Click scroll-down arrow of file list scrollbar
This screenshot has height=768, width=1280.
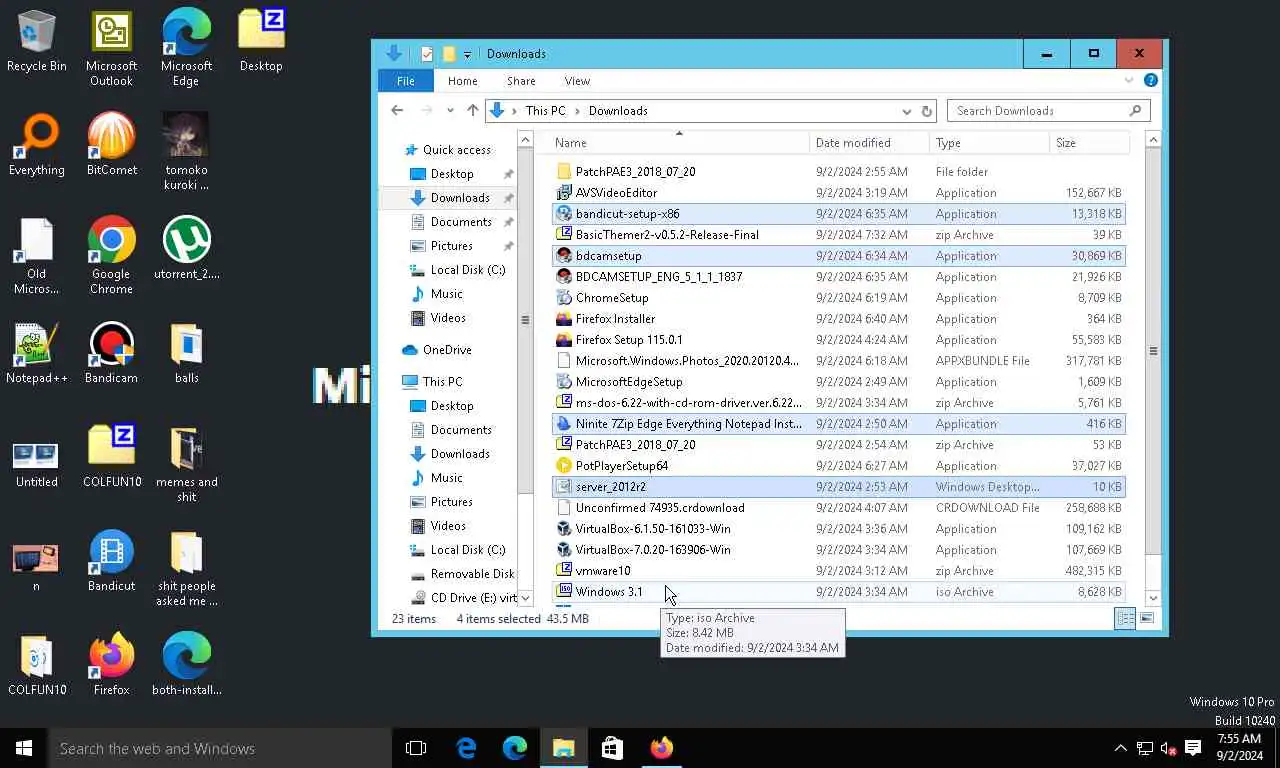click(x=1152, y=598)
